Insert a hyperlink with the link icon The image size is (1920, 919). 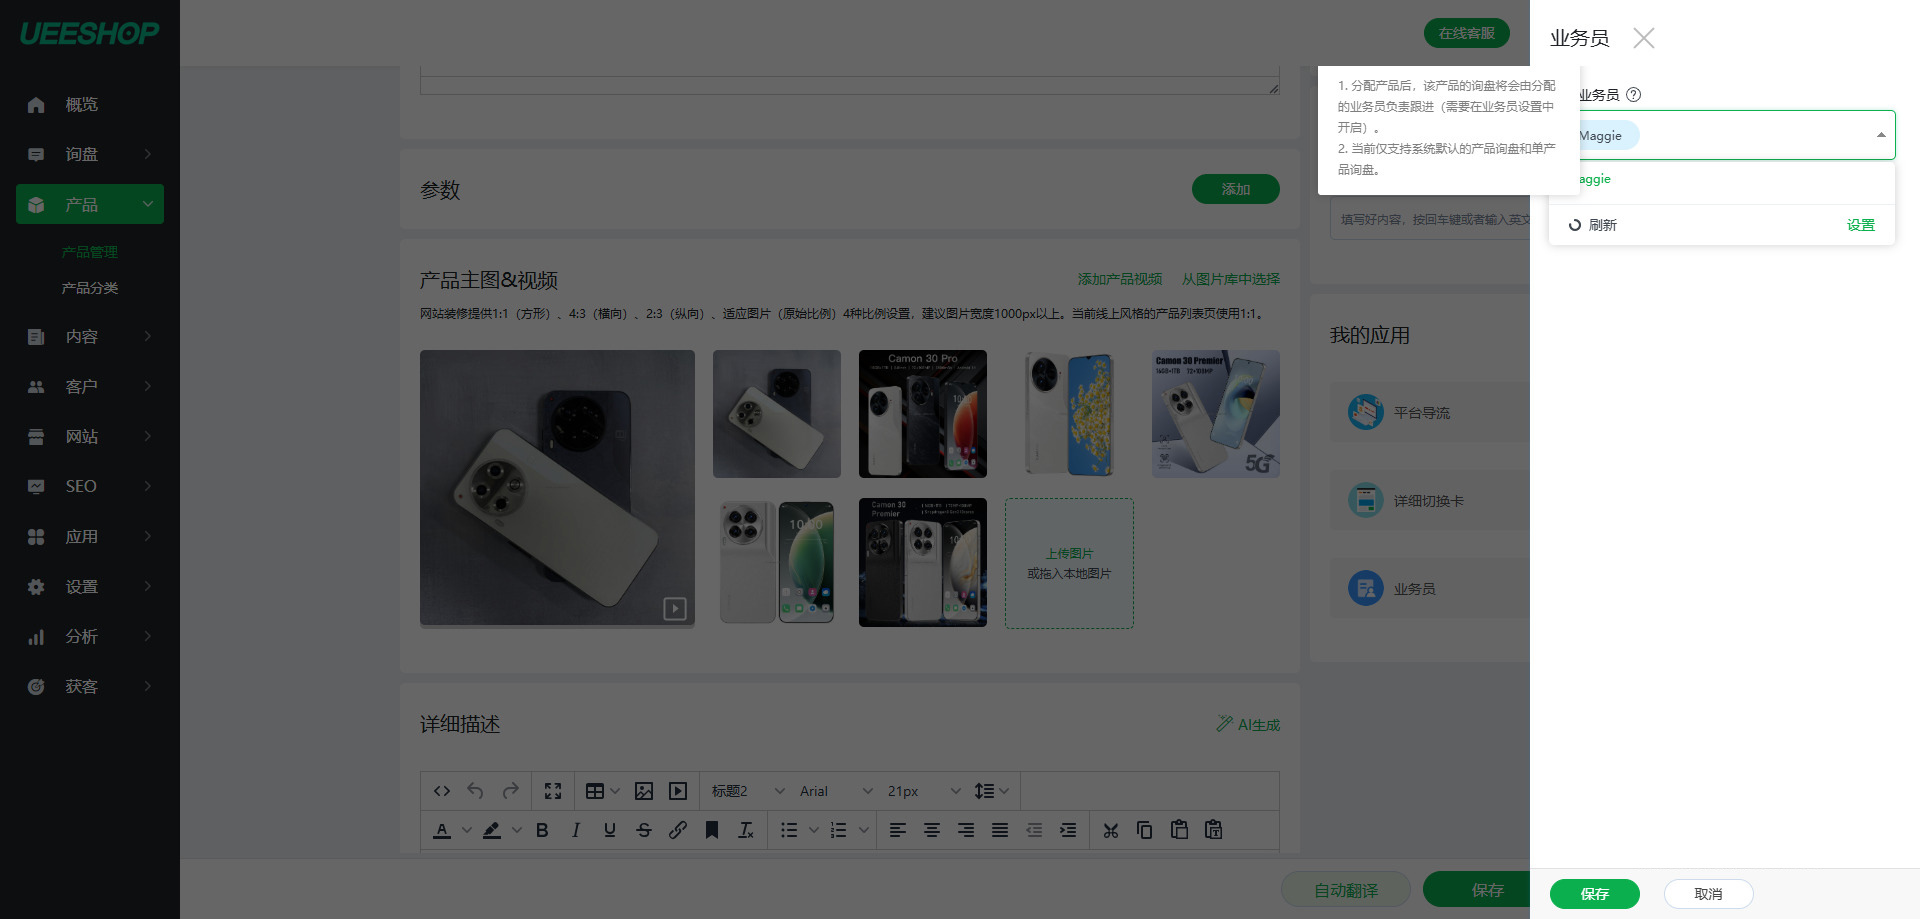[x=678, y=830]
